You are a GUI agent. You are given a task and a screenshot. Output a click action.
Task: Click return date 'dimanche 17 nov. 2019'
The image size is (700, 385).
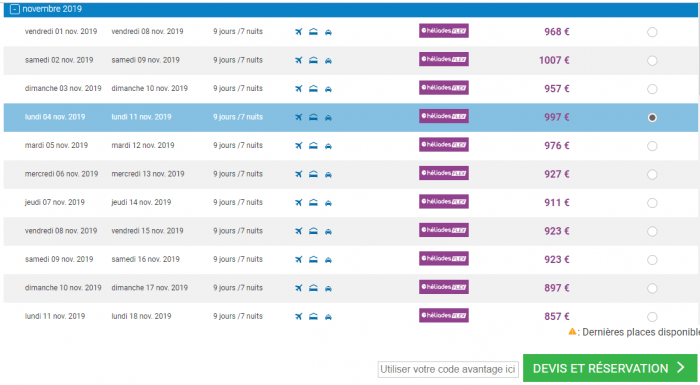click(150, 288)
